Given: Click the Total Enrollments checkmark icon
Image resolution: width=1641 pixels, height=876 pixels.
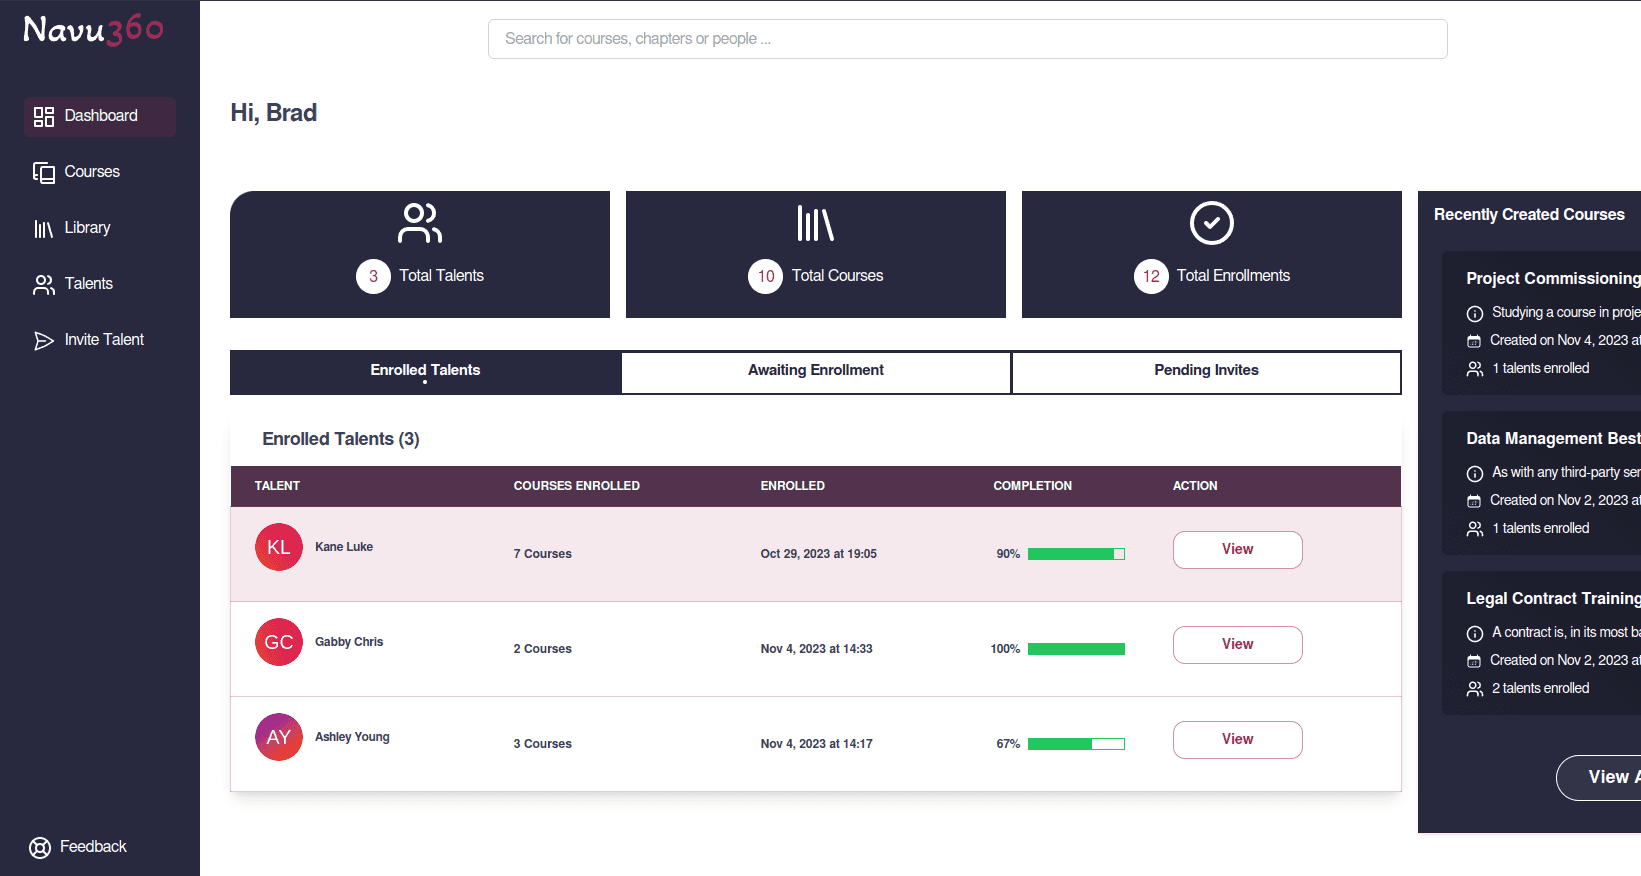Looking at the screenshot, I should [x=1211, y=223].
